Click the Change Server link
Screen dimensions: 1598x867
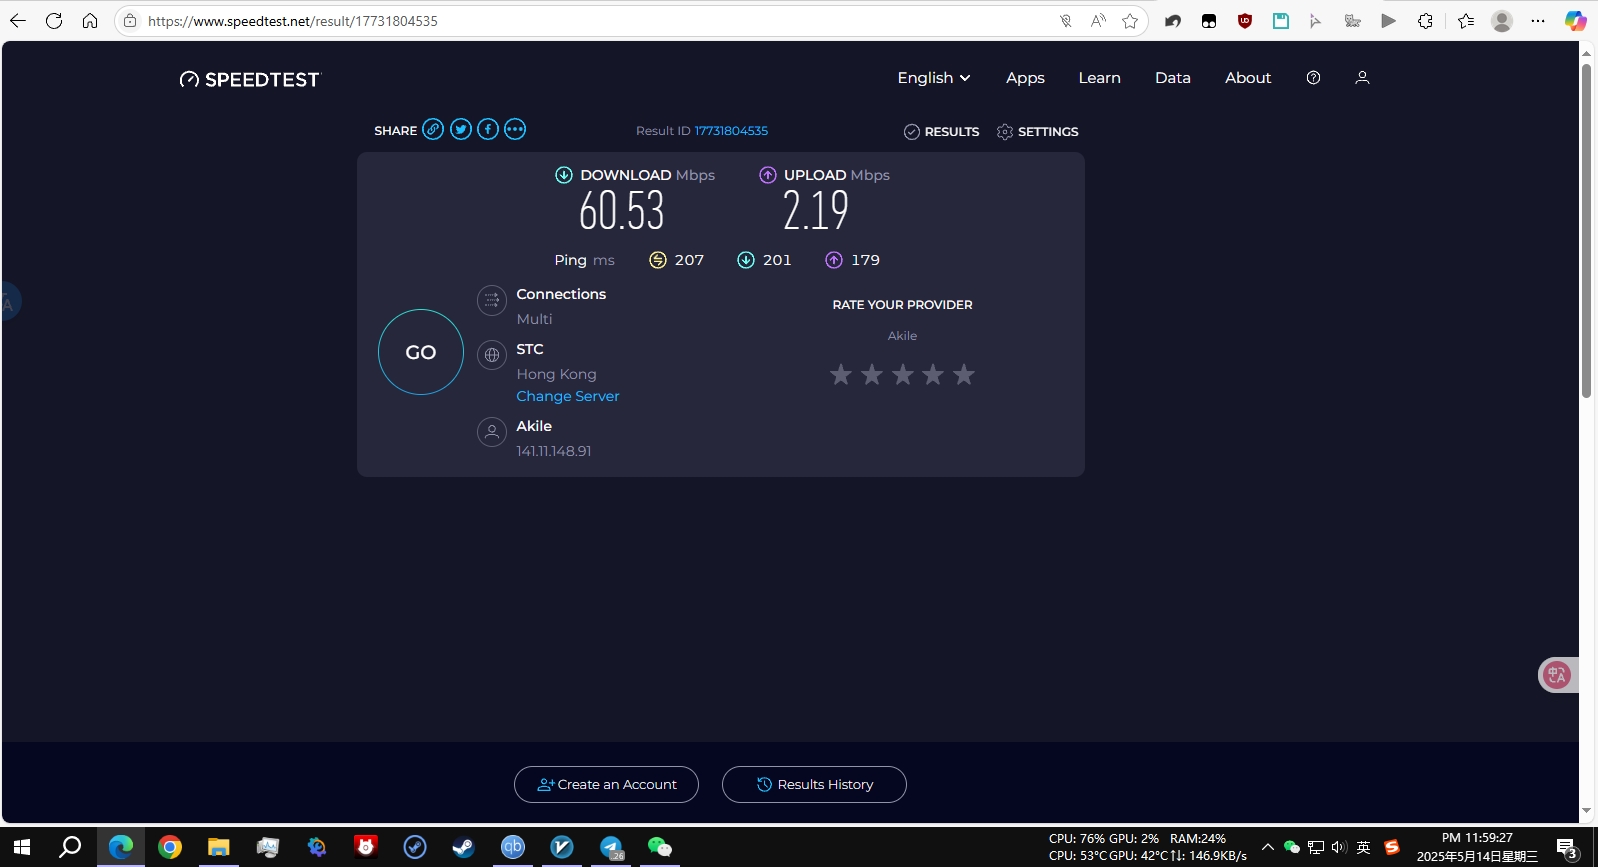[567, 396]
